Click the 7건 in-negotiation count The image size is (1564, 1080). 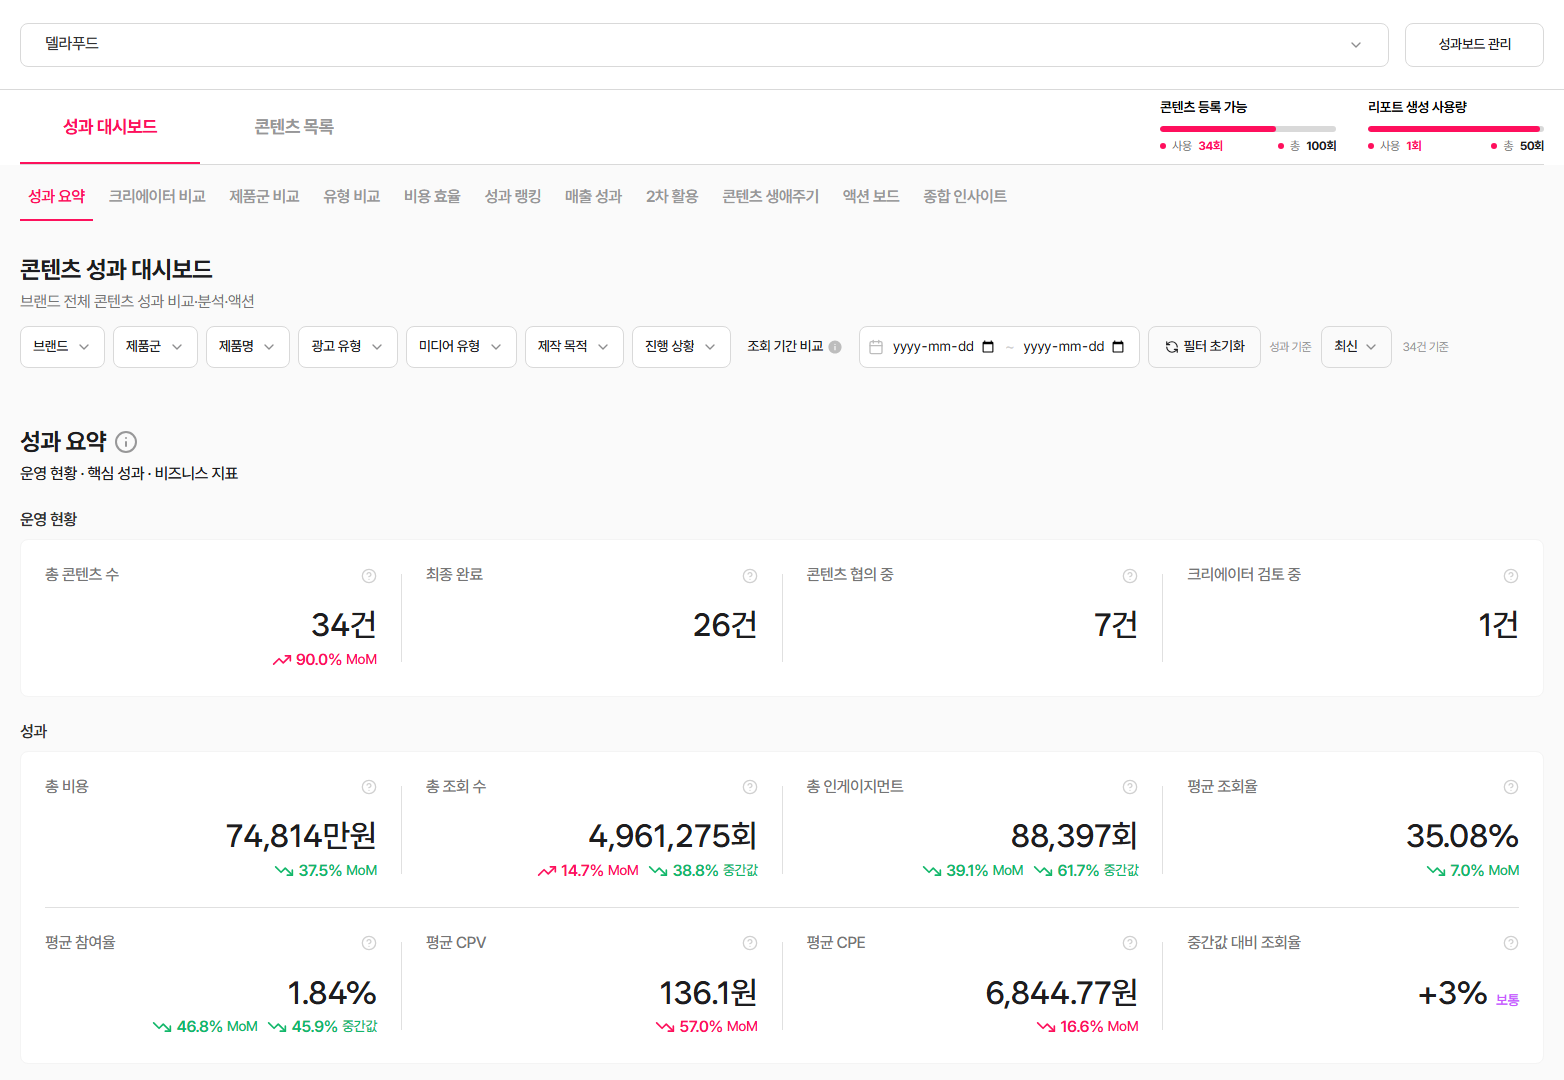click(1116, 625)
